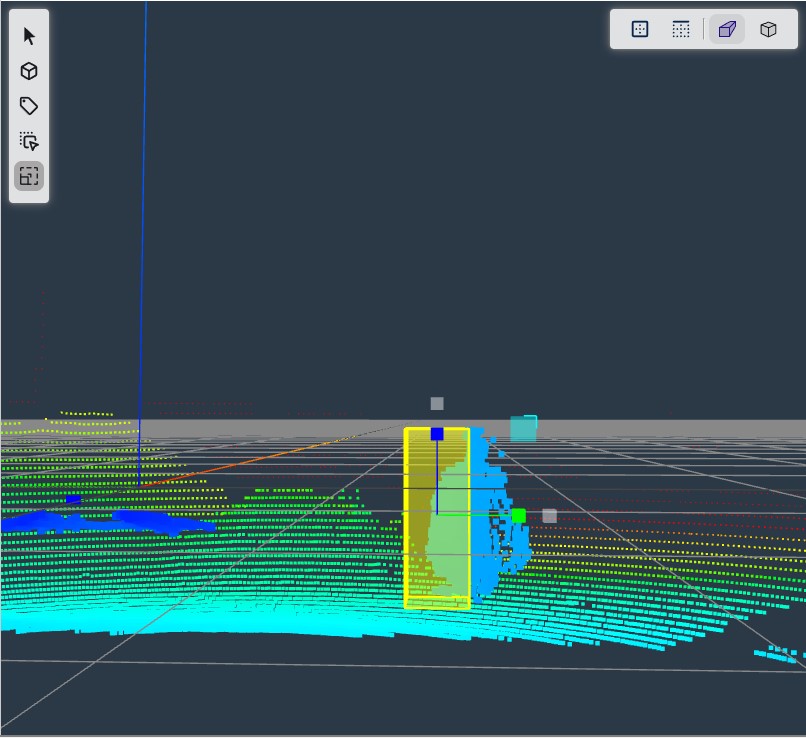Viewport: 806px width, 738px height.
Task: Choose the cuboid drawing tool
Action: coord(29,71)
